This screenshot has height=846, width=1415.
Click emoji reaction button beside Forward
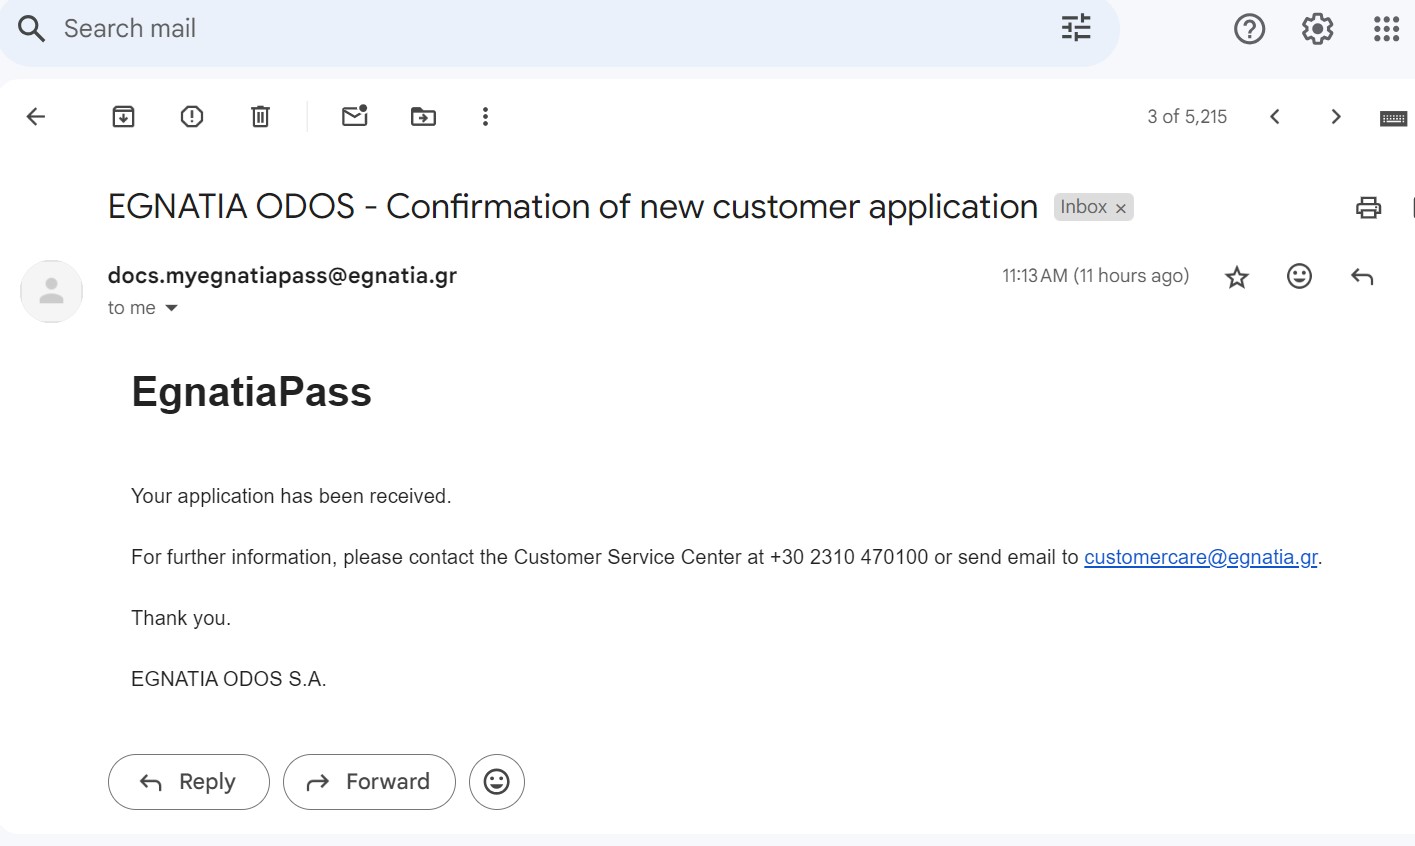click(497, 782)
